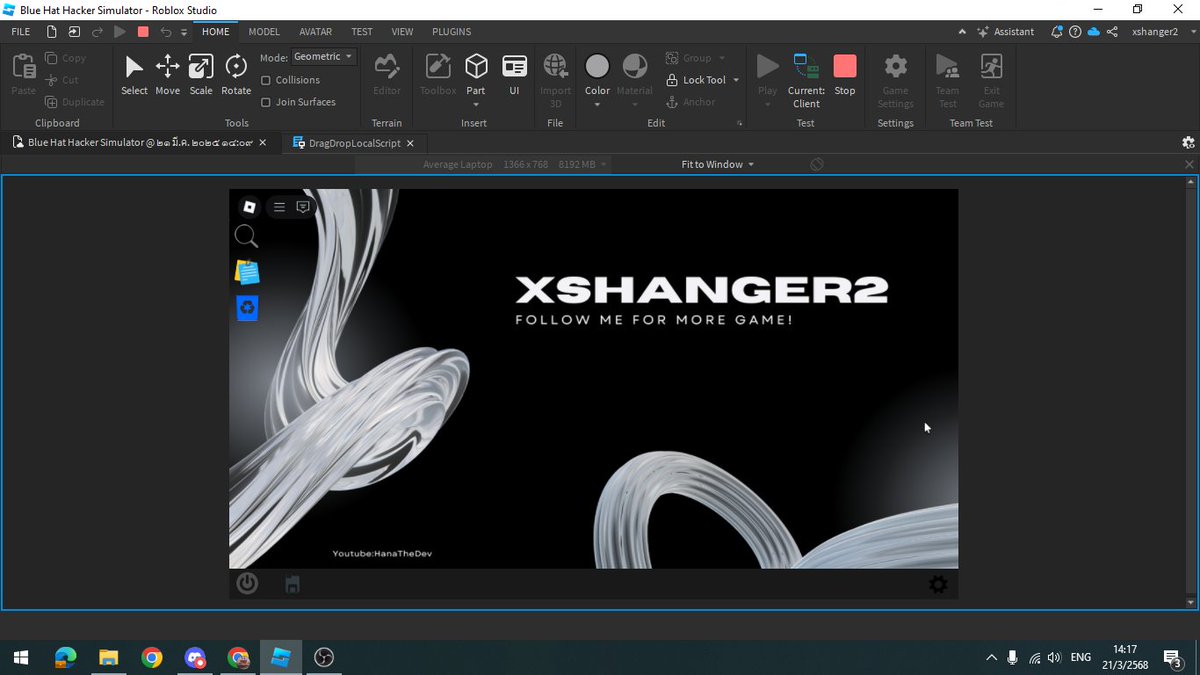
Task: Show hidden system tray icons
Action: tap(991, 657)
